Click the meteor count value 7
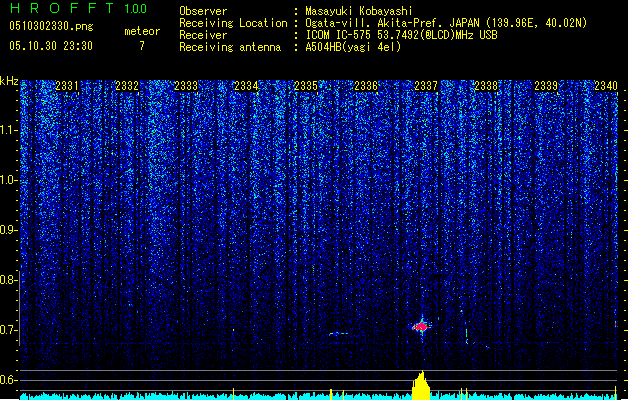This screenshot has height=400, width=629. 142,46
